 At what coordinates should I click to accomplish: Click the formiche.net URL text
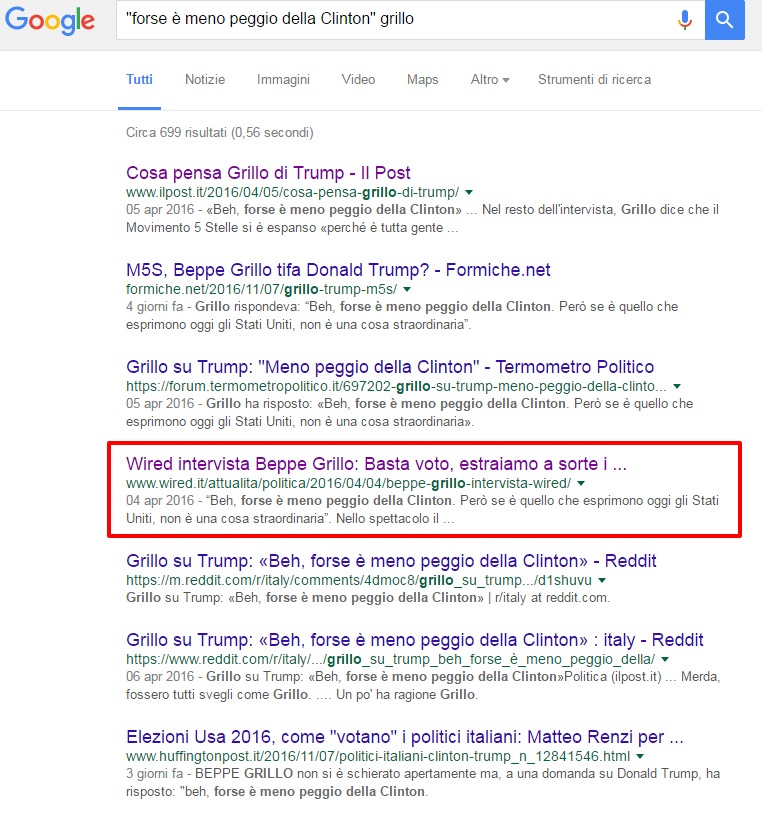coord(261,290)
